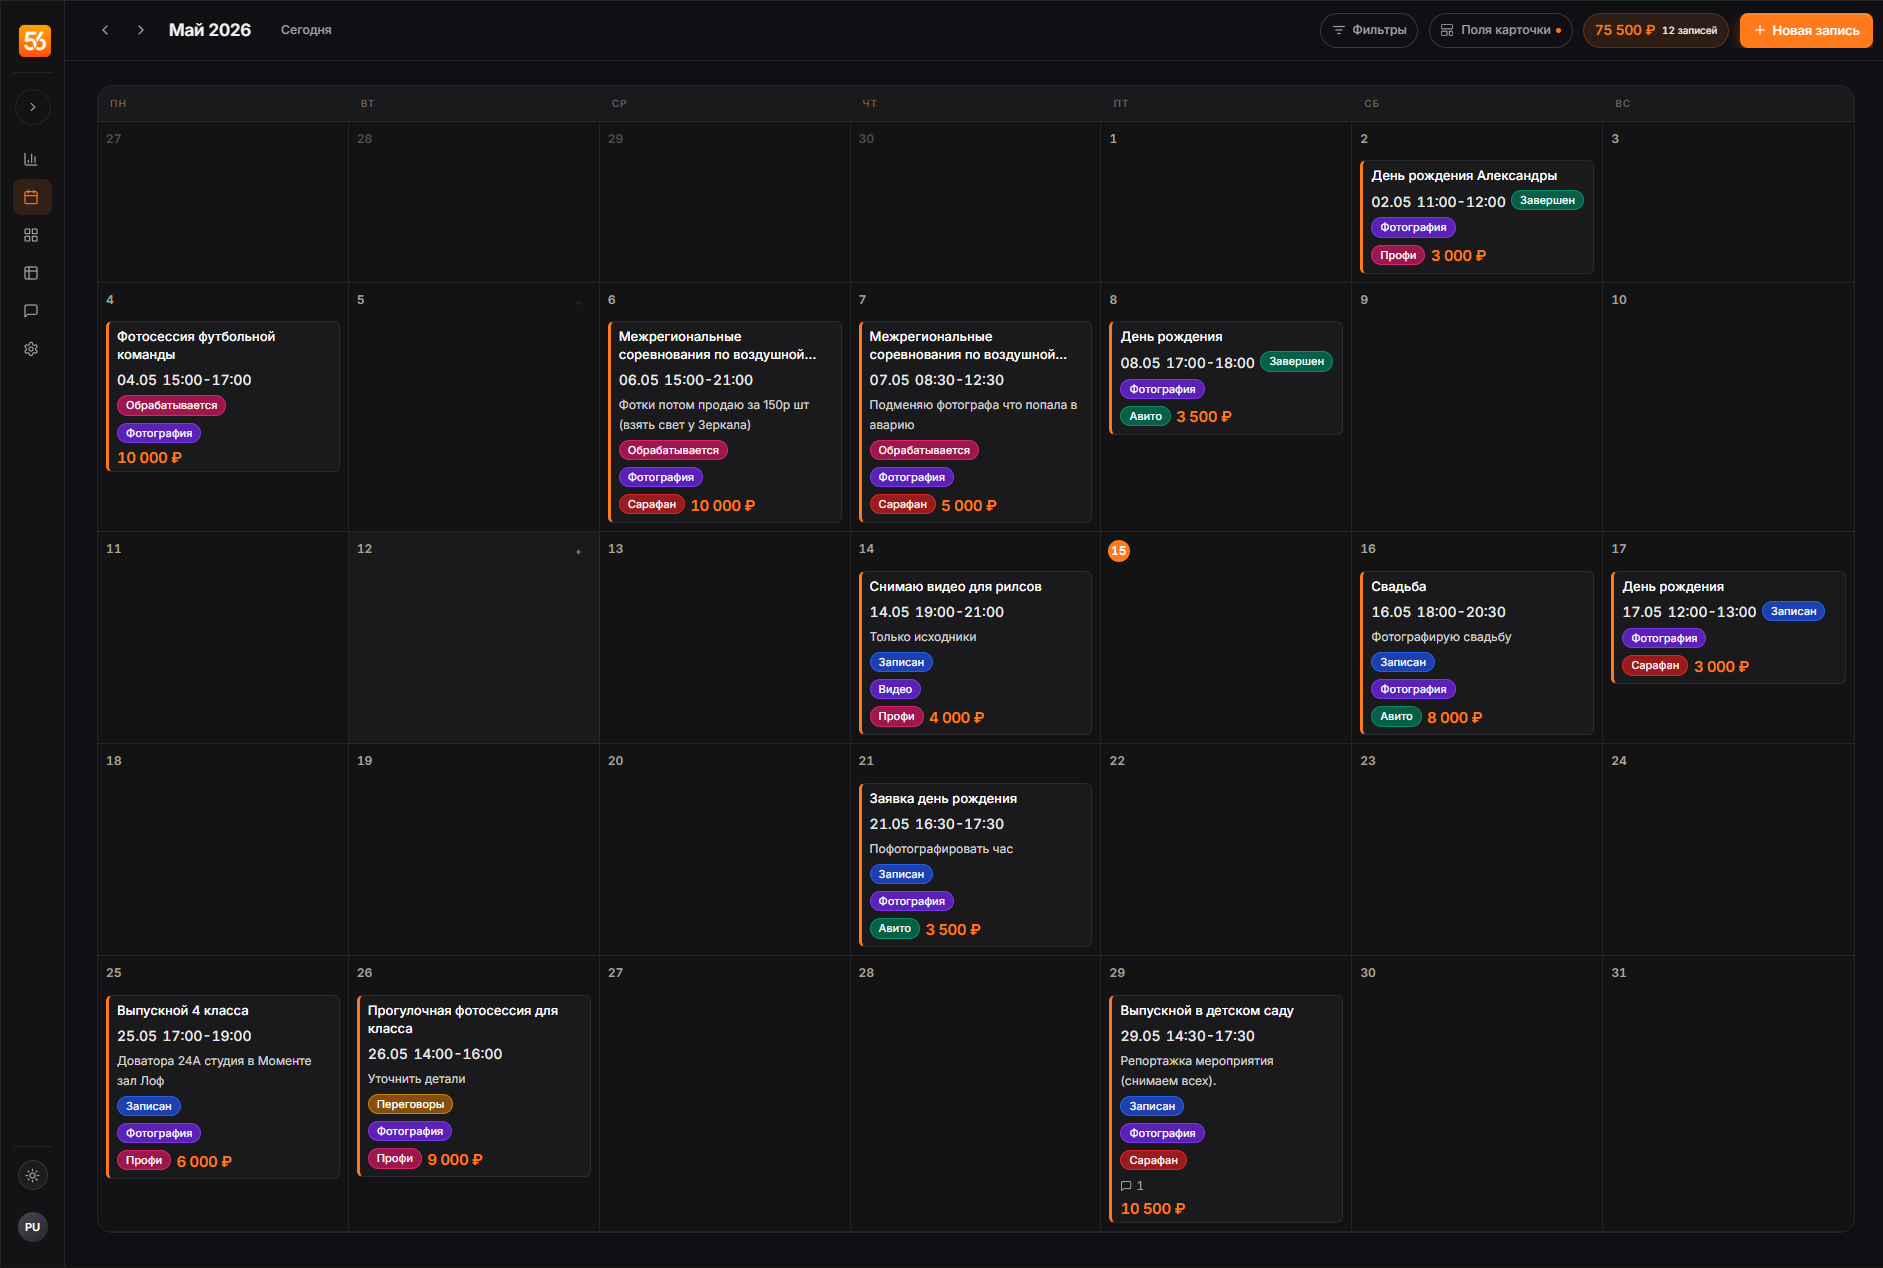Click Завершен status on 08.05 День рождения

pos(1296,362)
